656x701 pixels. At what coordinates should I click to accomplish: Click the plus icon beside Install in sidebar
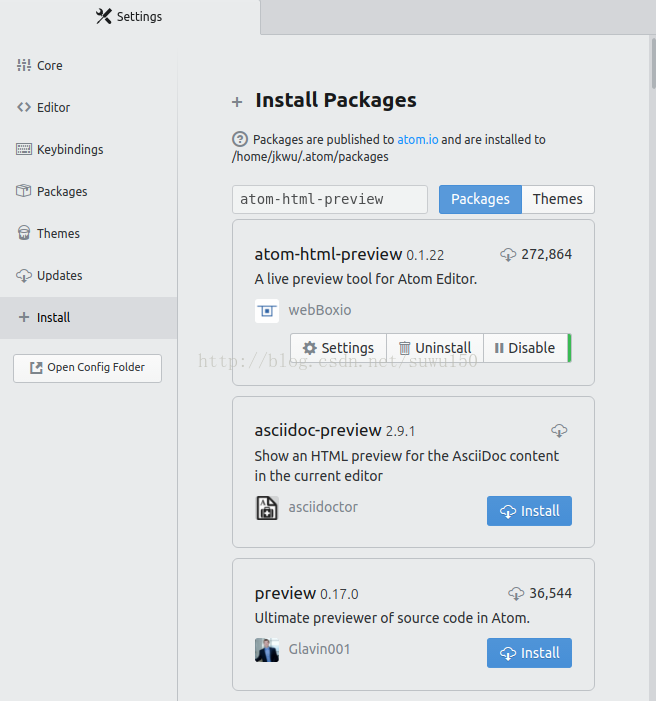24,317
